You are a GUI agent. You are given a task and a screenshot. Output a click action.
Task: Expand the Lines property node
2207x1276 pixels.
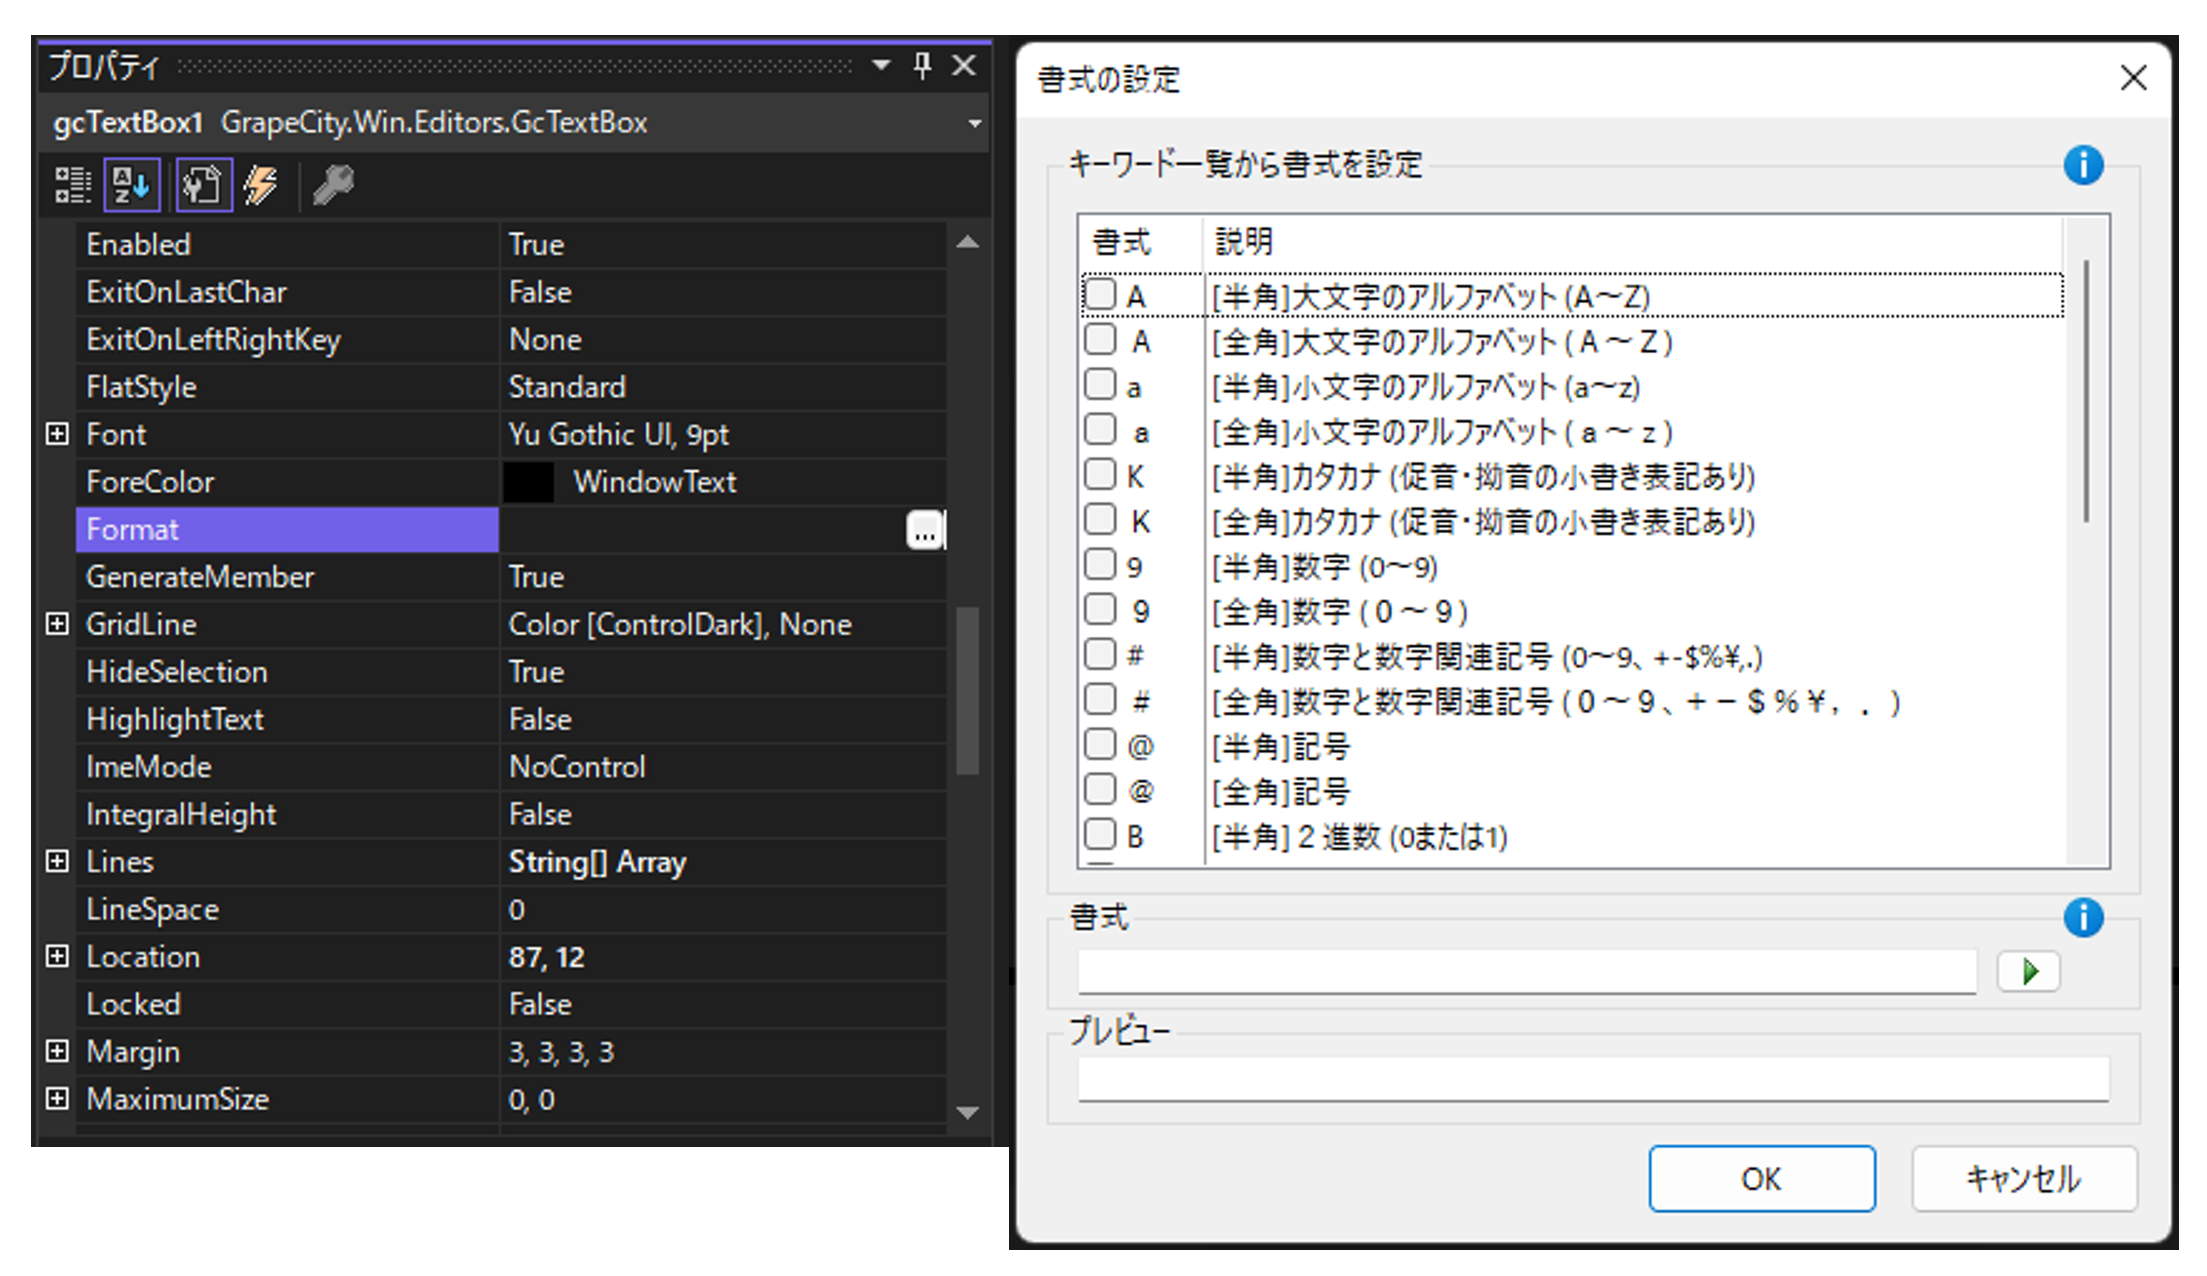pyautogui.click(x=58, y=861)
